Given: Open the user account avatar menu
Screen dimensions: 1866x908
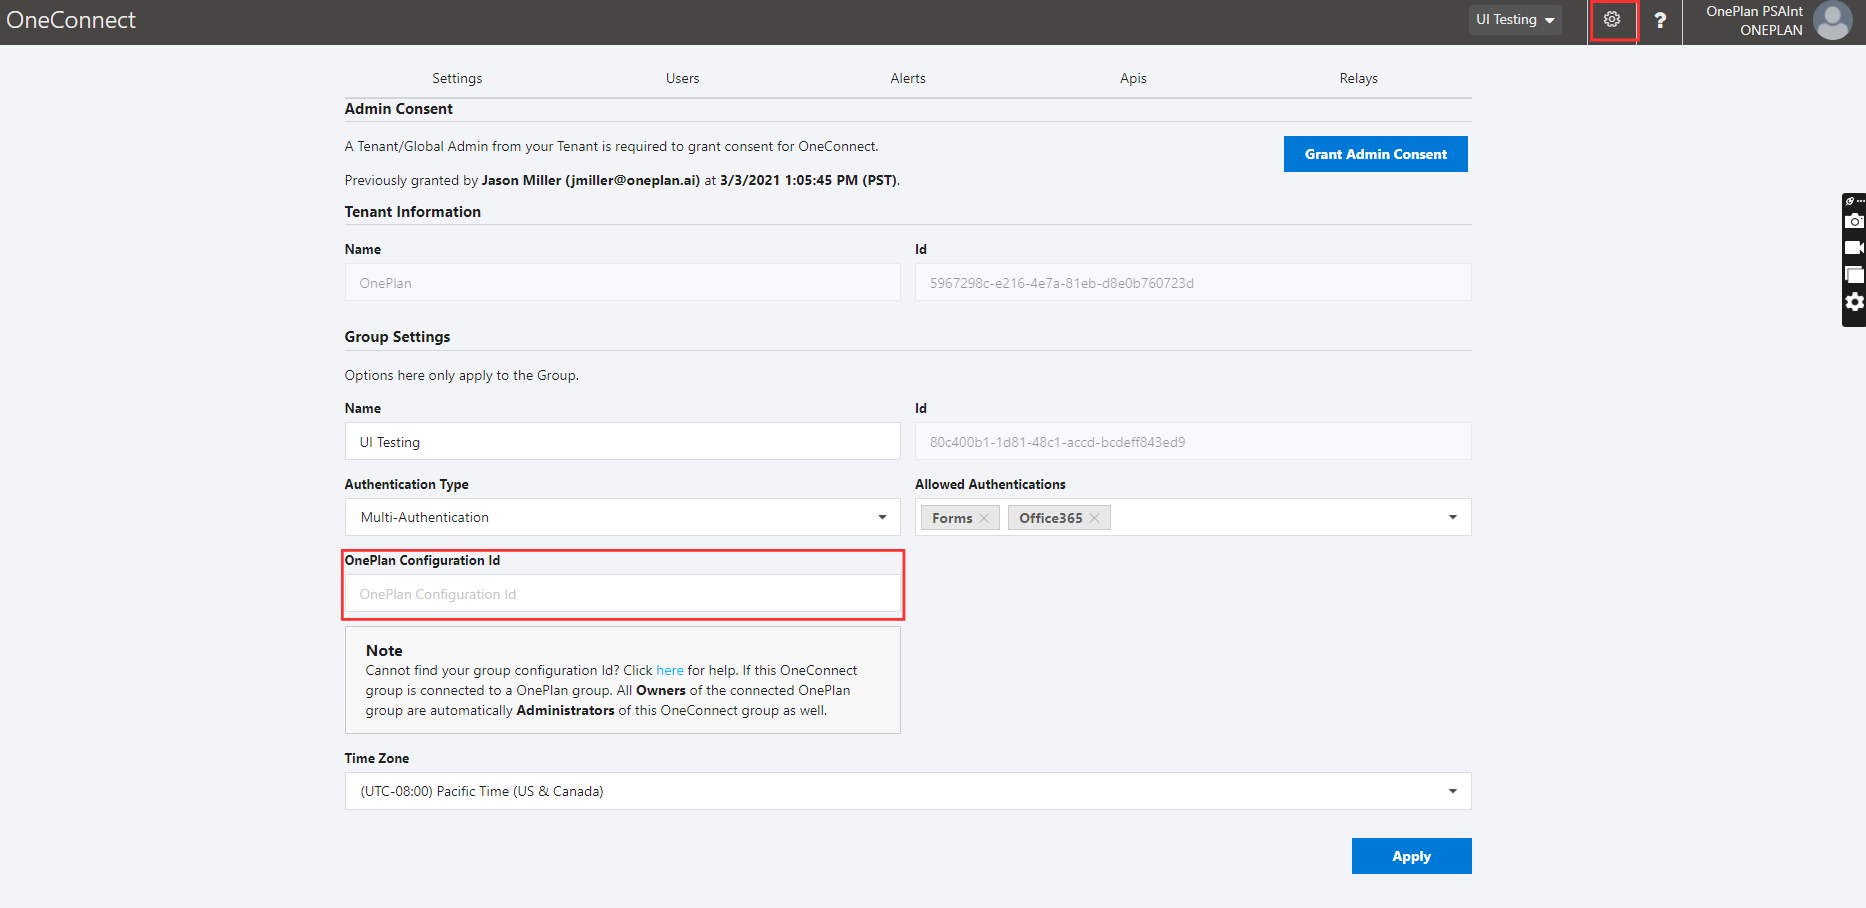Looking at the screenshot, I should point(1832,20).
